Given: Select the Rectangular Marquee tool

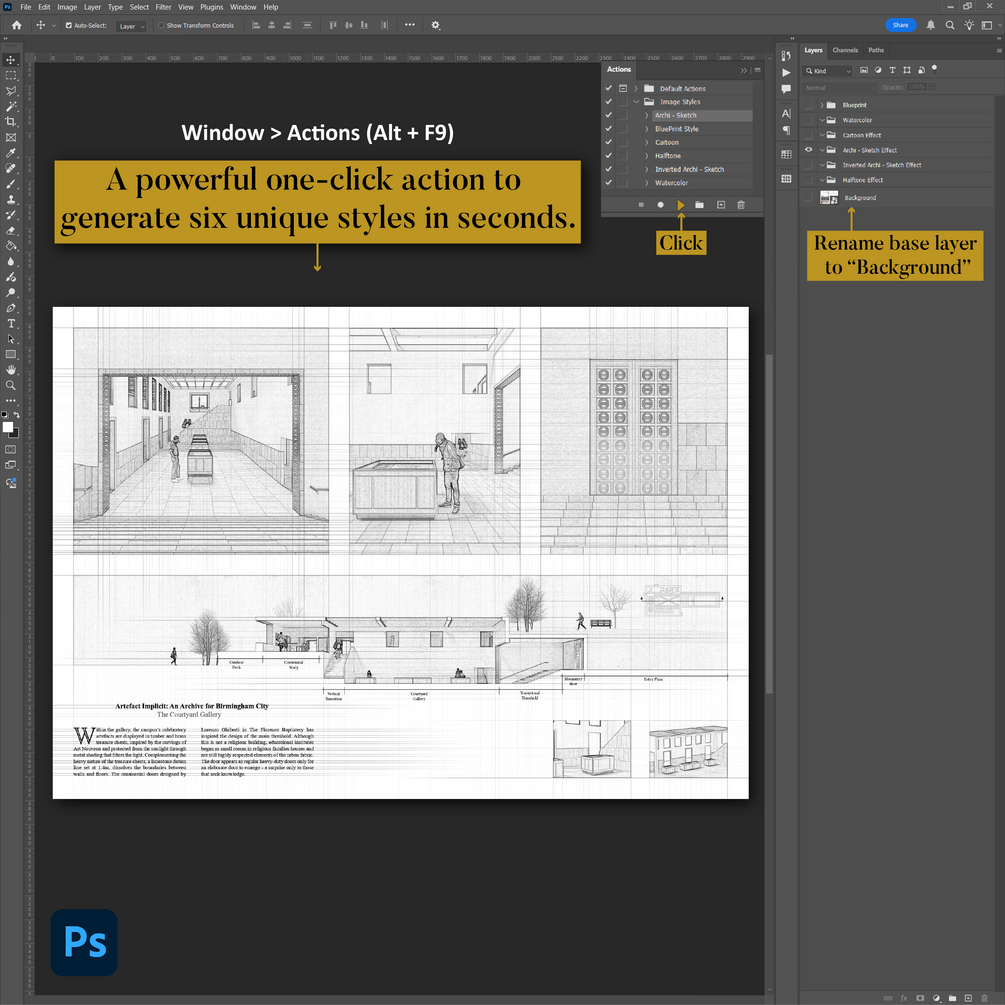Looking at the screenshot, I should (x=11, y=76).
